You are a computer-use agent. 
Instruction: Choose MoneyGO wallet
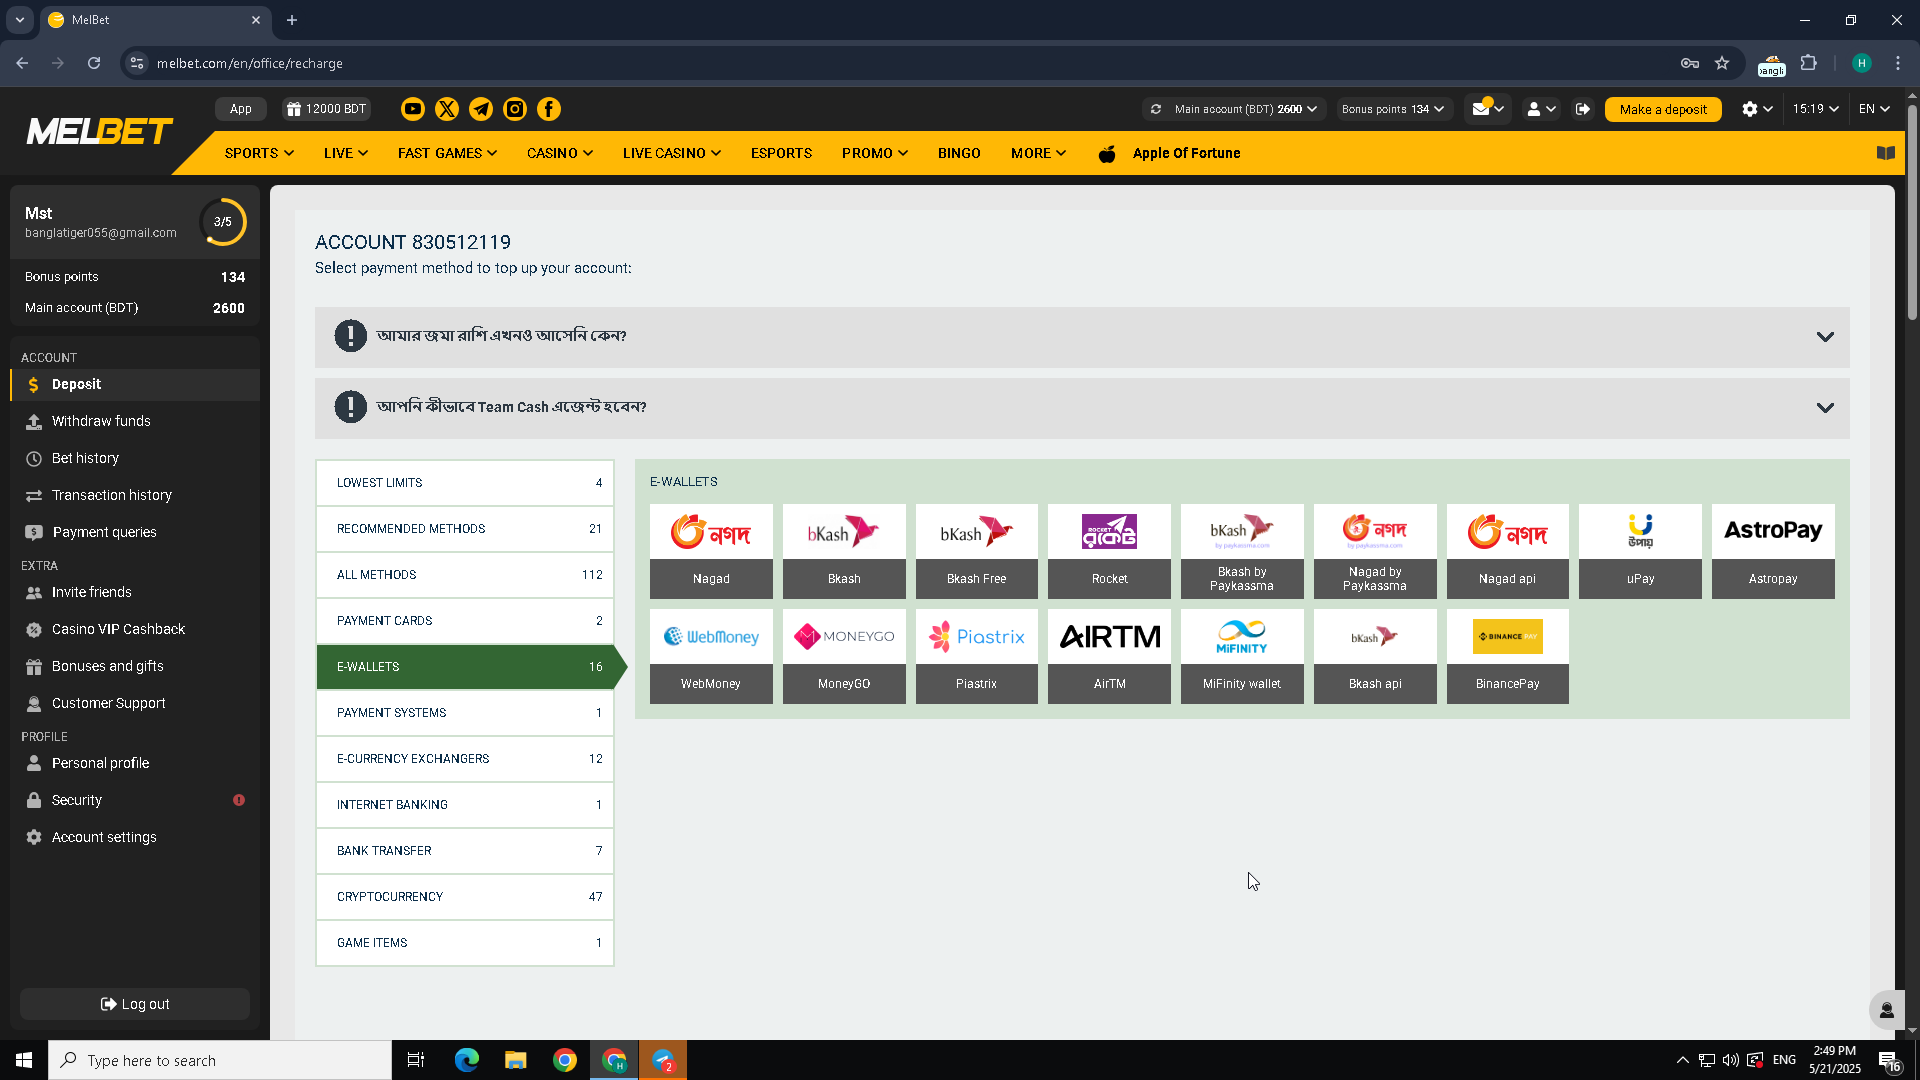click(844, 656)
